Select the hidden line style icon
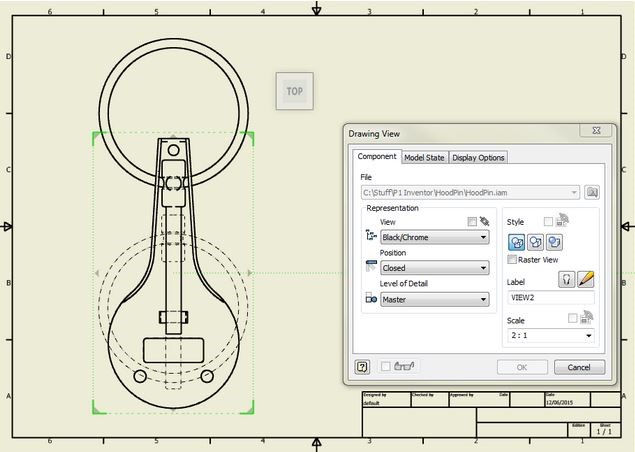Viewport: 635px width, 452px height. click(x=516, y=242)
